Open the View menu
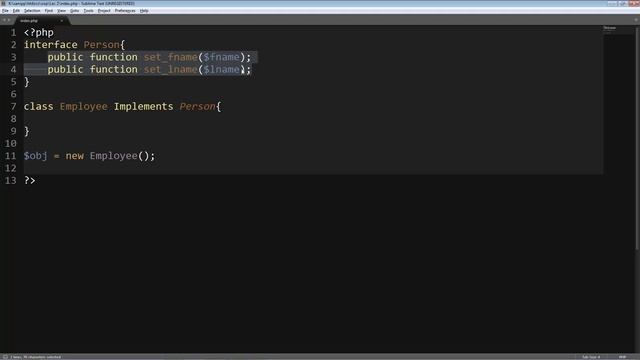 point(61,11)
